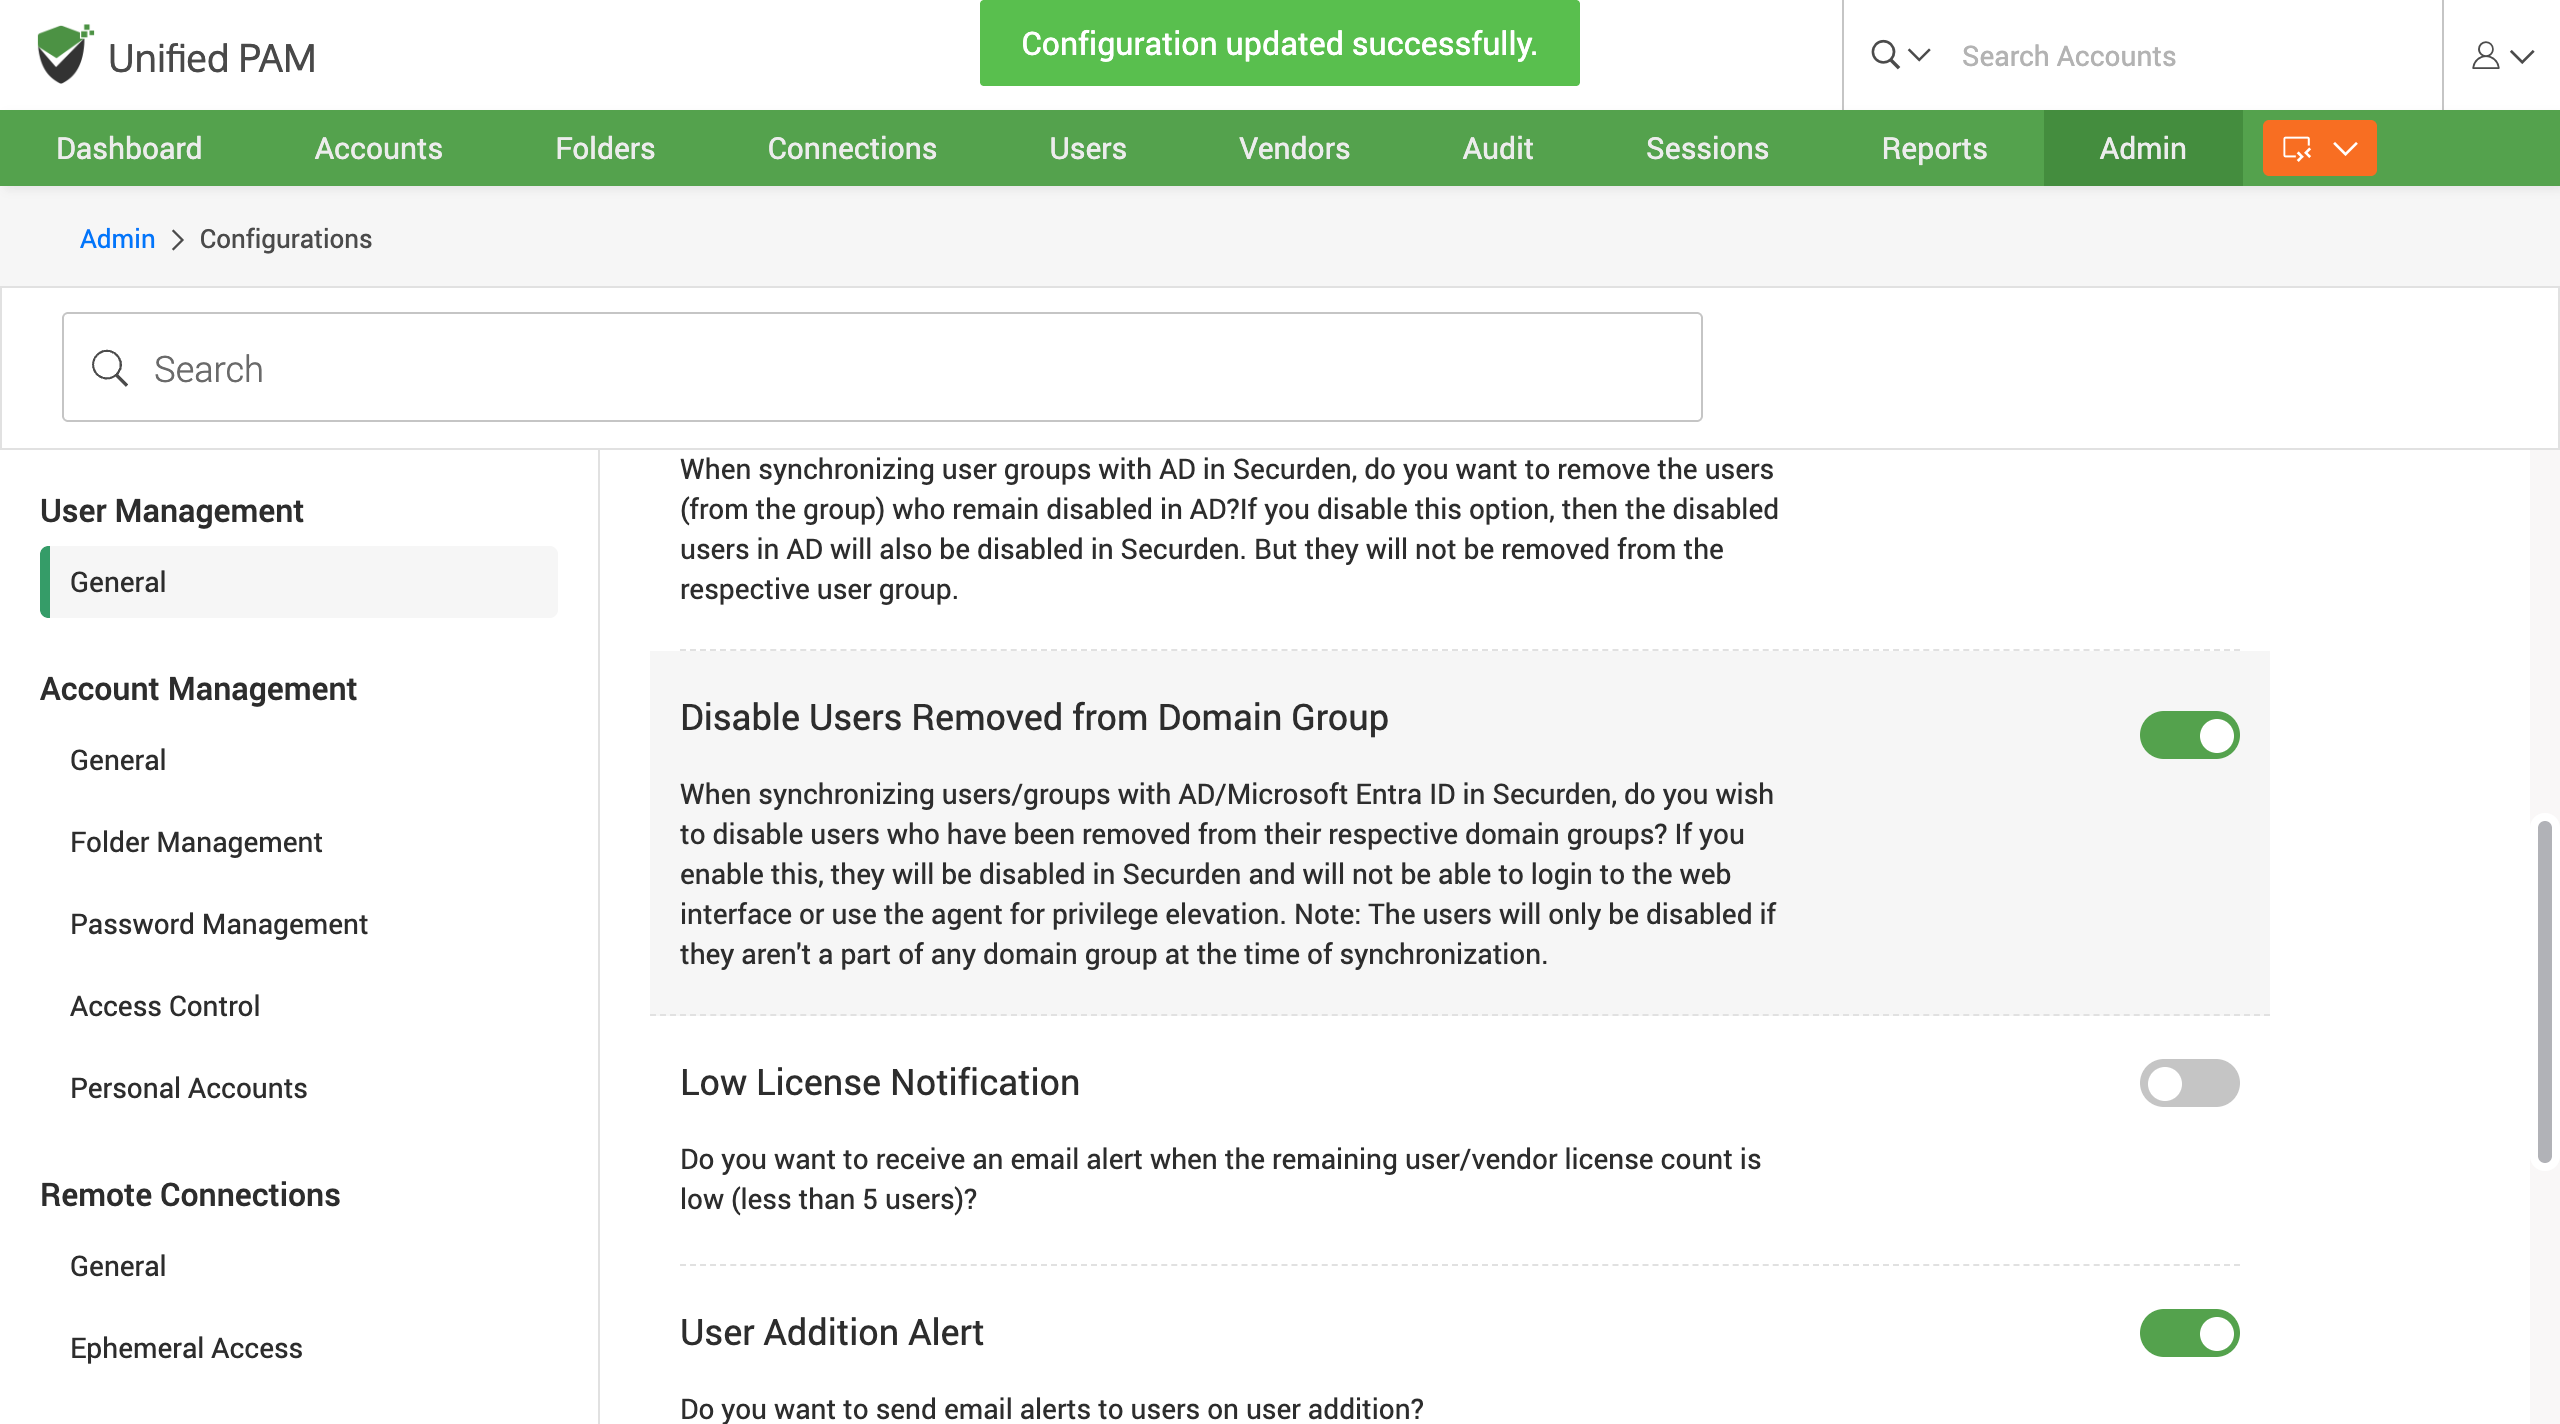Image resolution: width=2560 pixels, height=1424 pixels.
Task: Expand the search type dropdown chevron
Action: [x=1919, y=55]
